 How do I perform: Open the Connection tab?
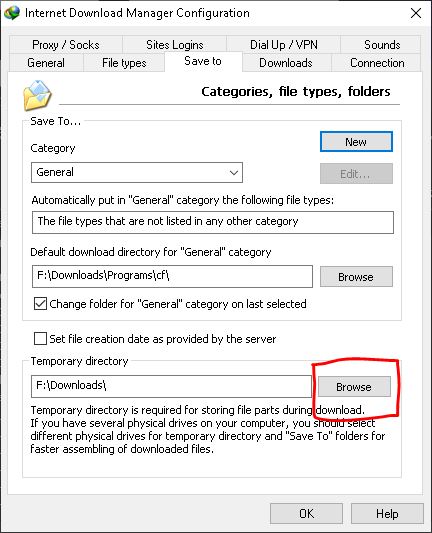tap(377, 63)
